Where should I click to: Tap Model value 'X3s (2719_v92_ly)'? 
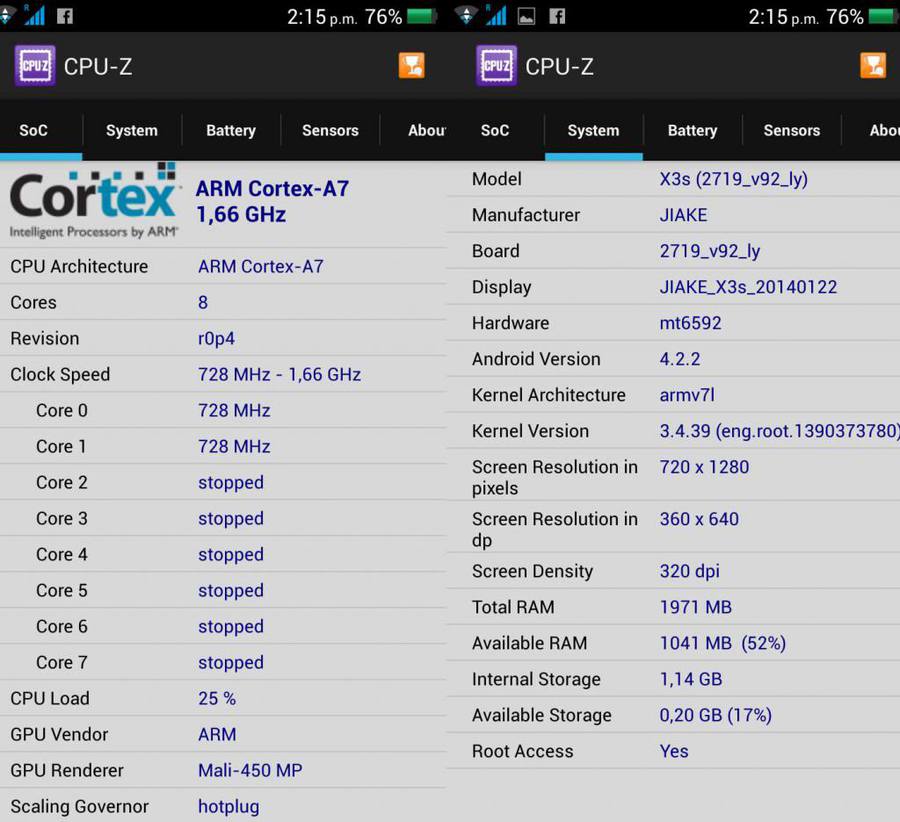(734, 180)
